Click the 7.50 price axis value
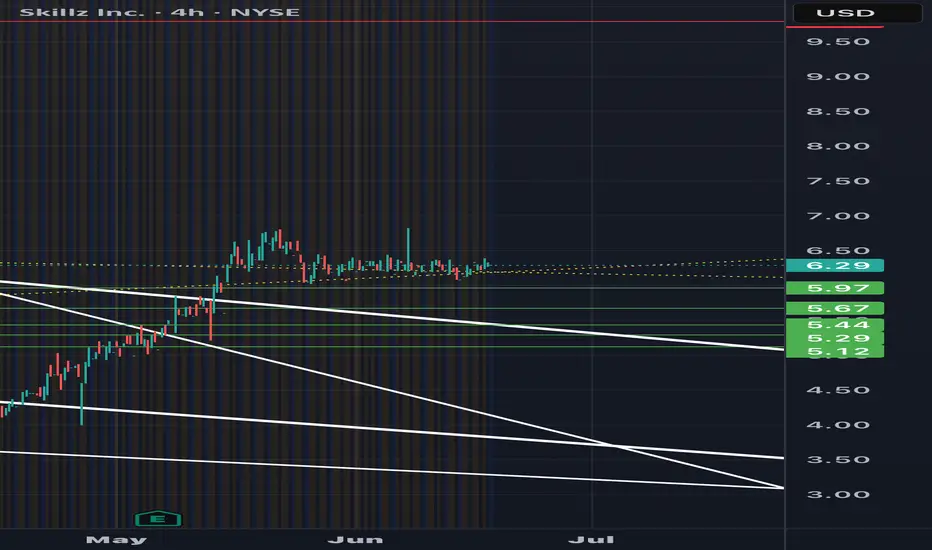Screen dimensions: 932x550 pyautogui.click(x=838, y=181)
